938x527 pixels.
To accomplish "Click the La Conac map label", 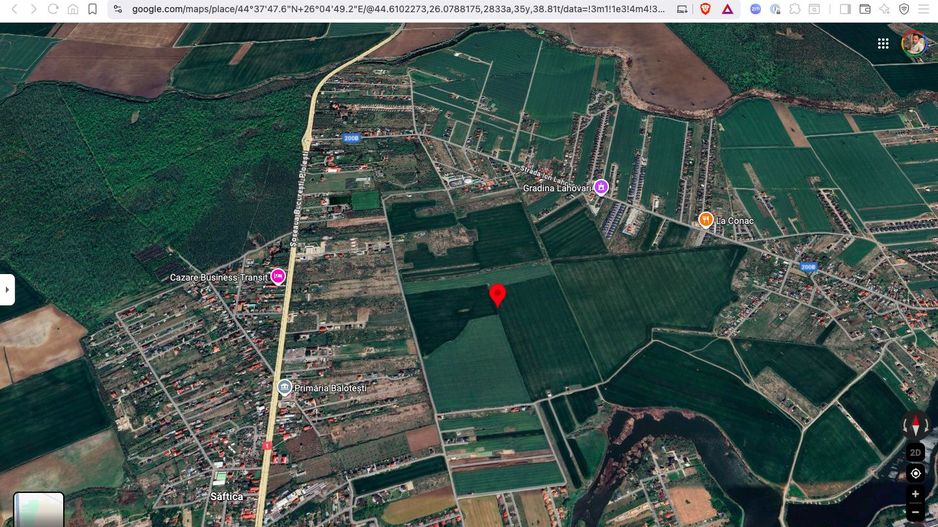I will click(x=735, y=221).
